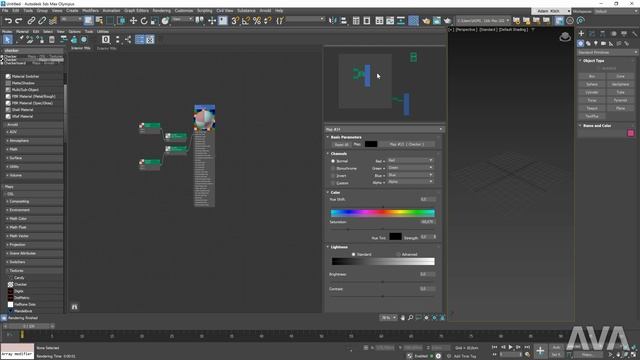Click the Lay Out Children icon

128,40
